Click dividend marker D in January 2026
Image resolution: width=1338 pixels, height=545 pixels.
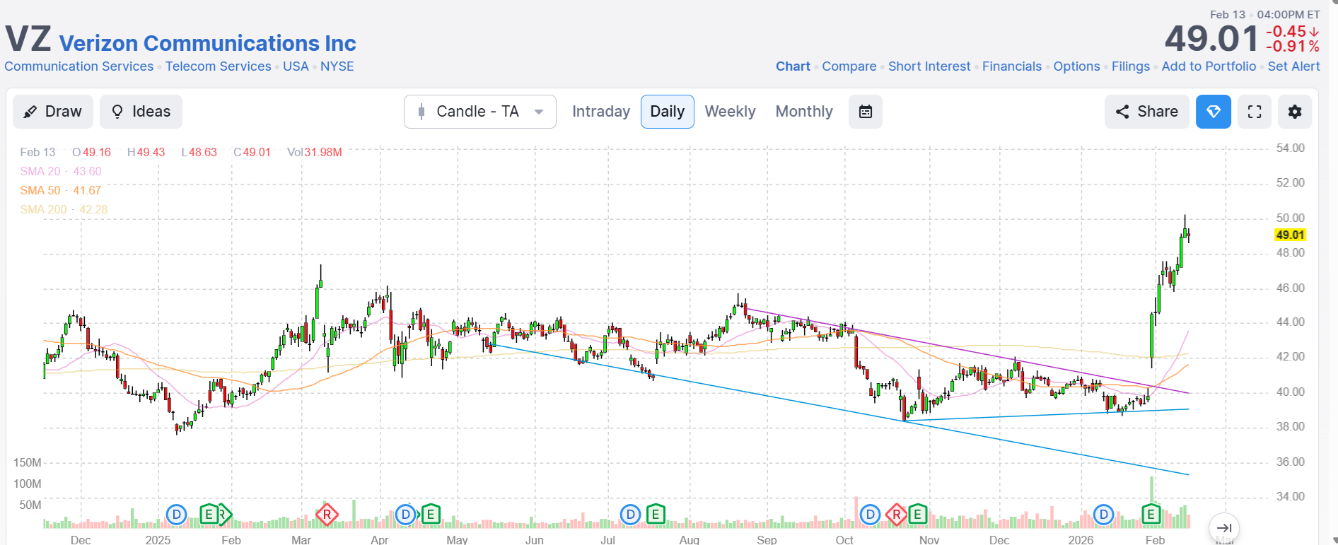pos(1104,514)
